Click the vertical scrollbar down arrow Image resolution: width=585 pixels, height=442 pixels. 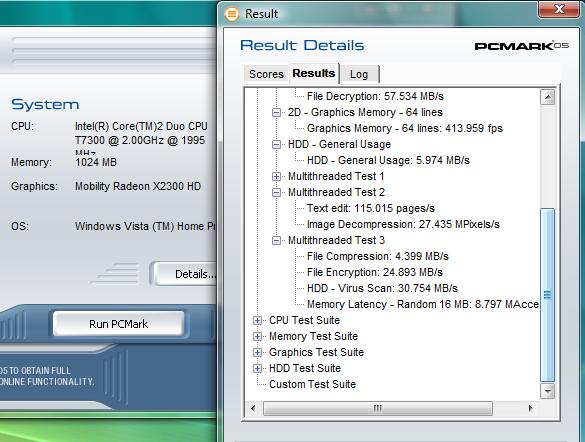548,391
